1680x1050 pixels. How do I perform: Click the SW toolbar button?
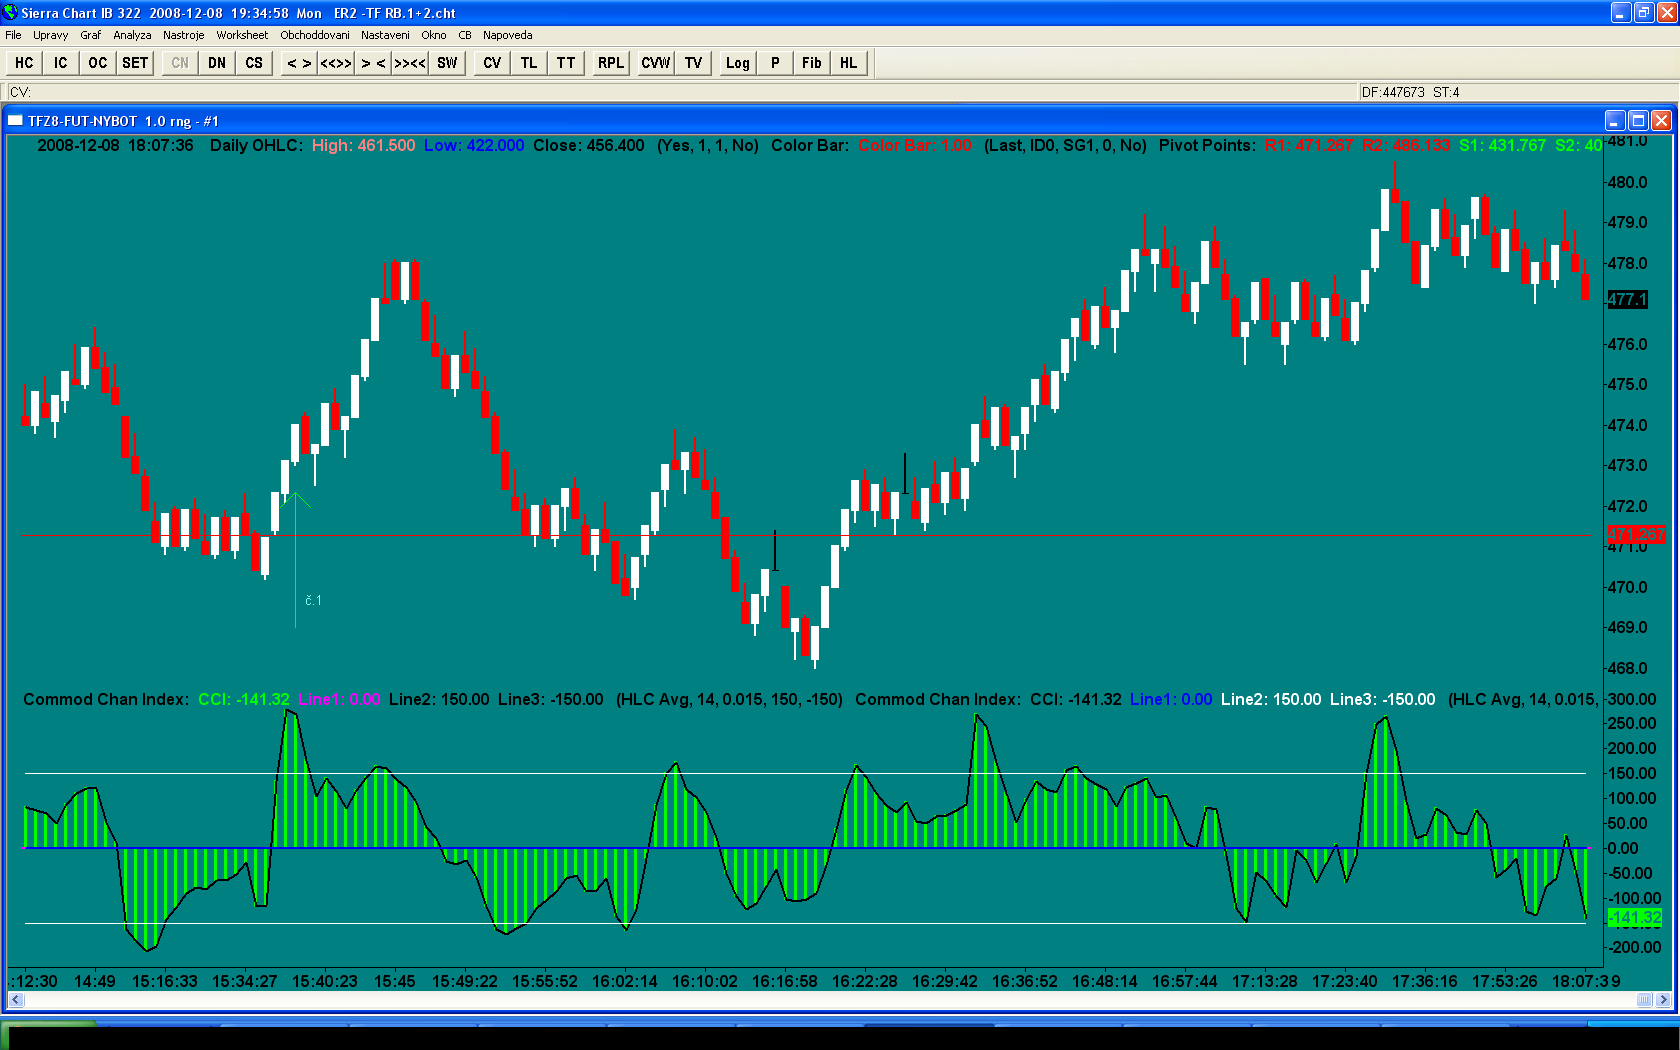(447, 63)
